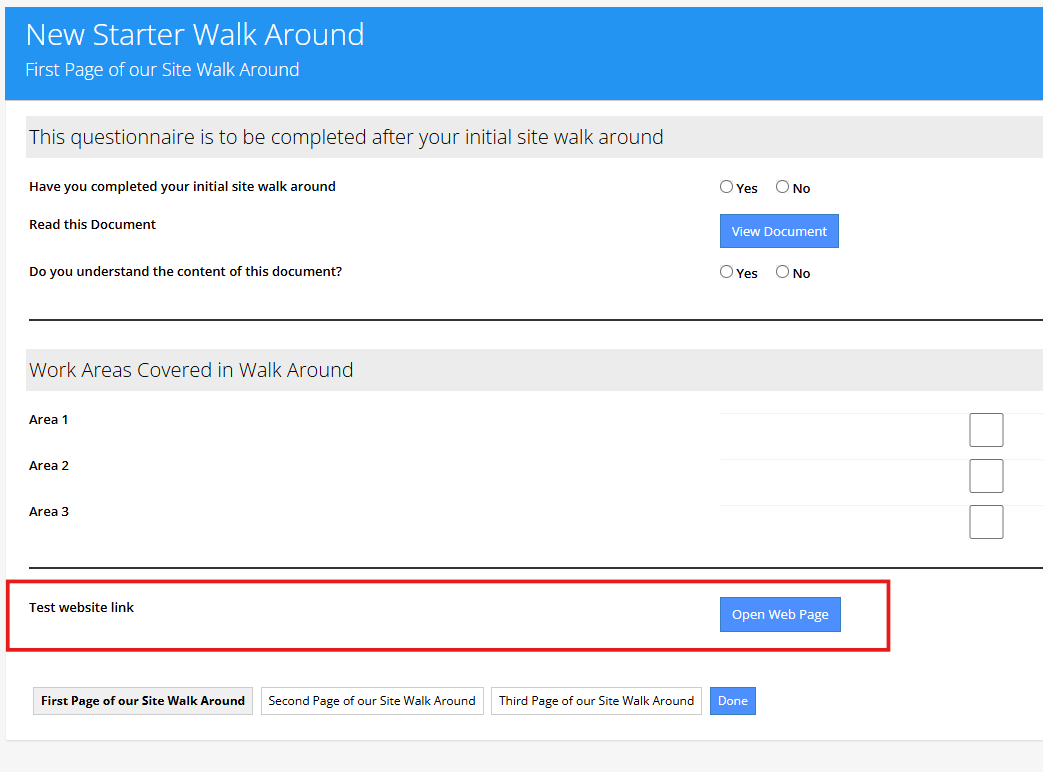Open Web Page for the test website link

point(780,614)
